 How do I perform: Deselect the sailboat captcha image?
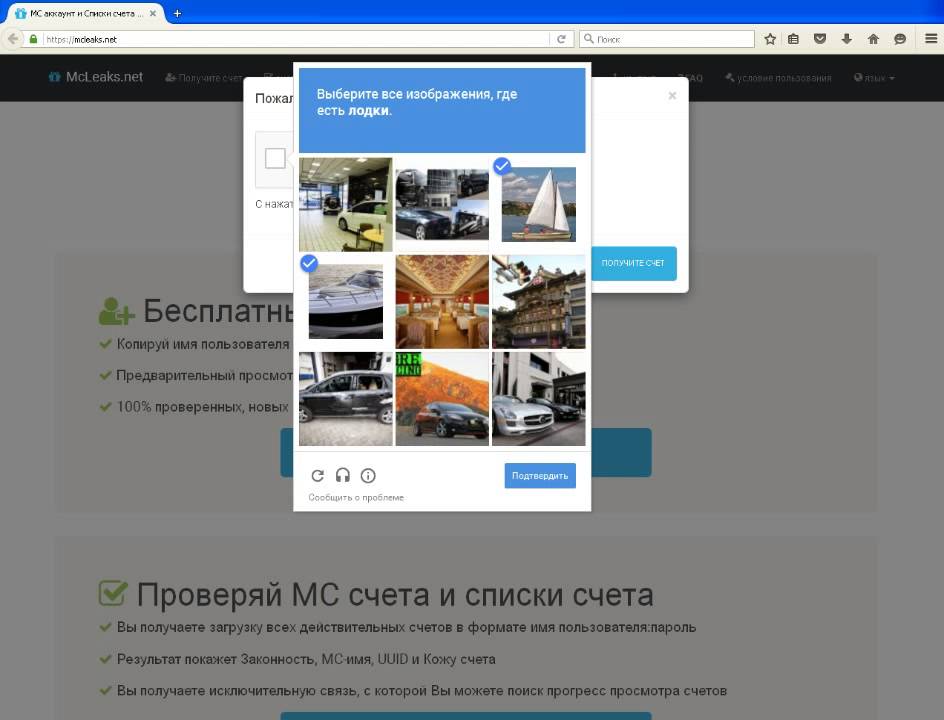tap(539, 204)
